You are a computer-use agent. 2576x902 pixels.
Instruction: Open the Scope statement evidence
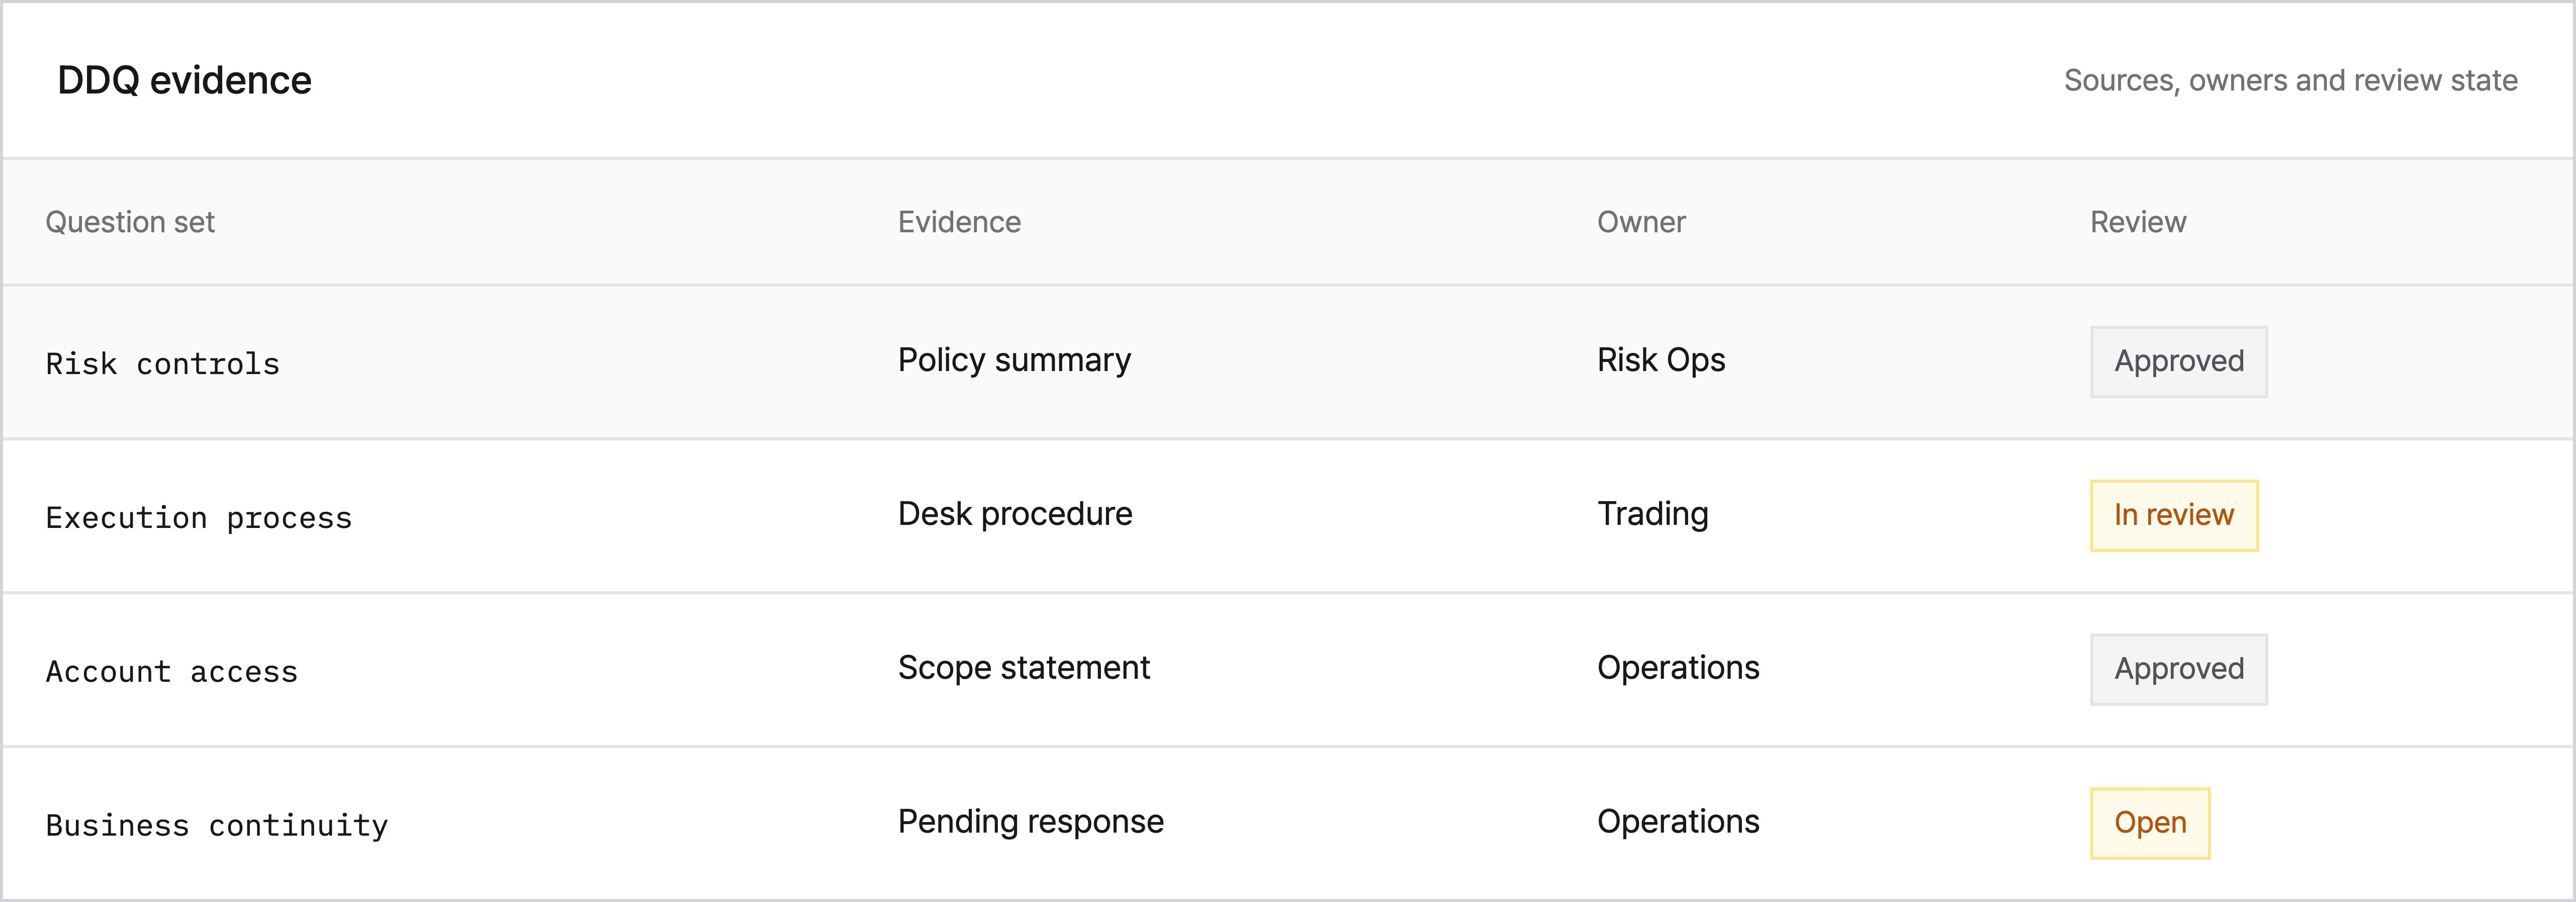[x=1024, y=668]
